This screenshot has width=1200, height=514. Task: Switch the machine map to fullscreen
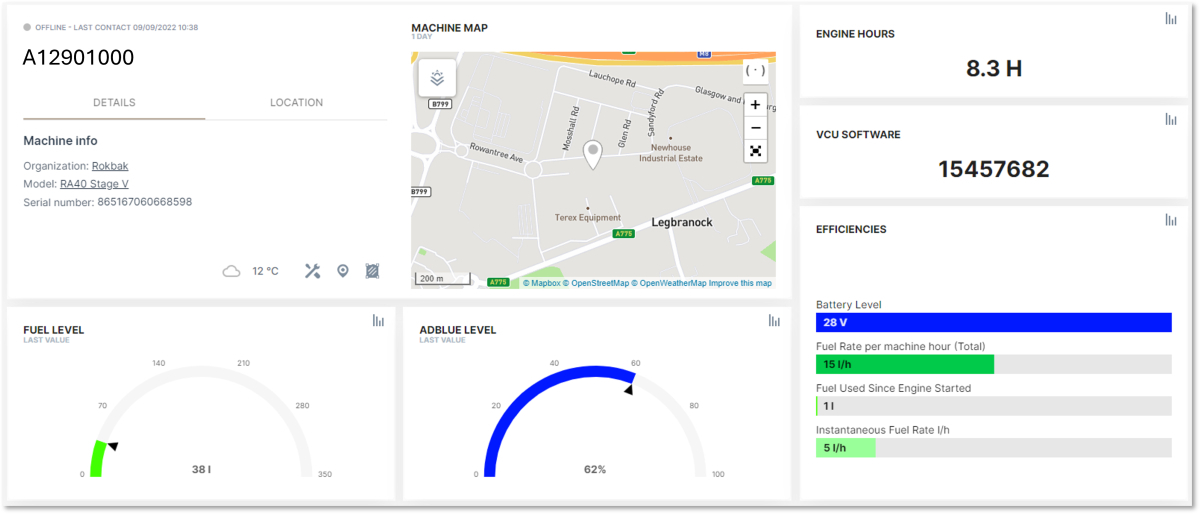pyautogui.click(x=755, y=152)
